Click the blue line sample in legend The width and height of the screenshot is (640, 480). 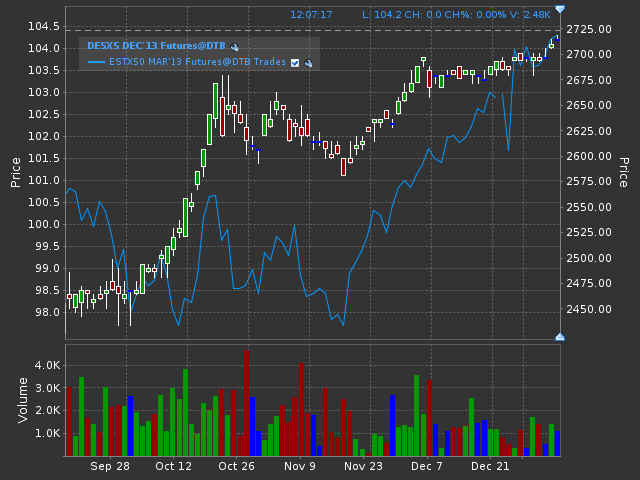pos(96,62)
